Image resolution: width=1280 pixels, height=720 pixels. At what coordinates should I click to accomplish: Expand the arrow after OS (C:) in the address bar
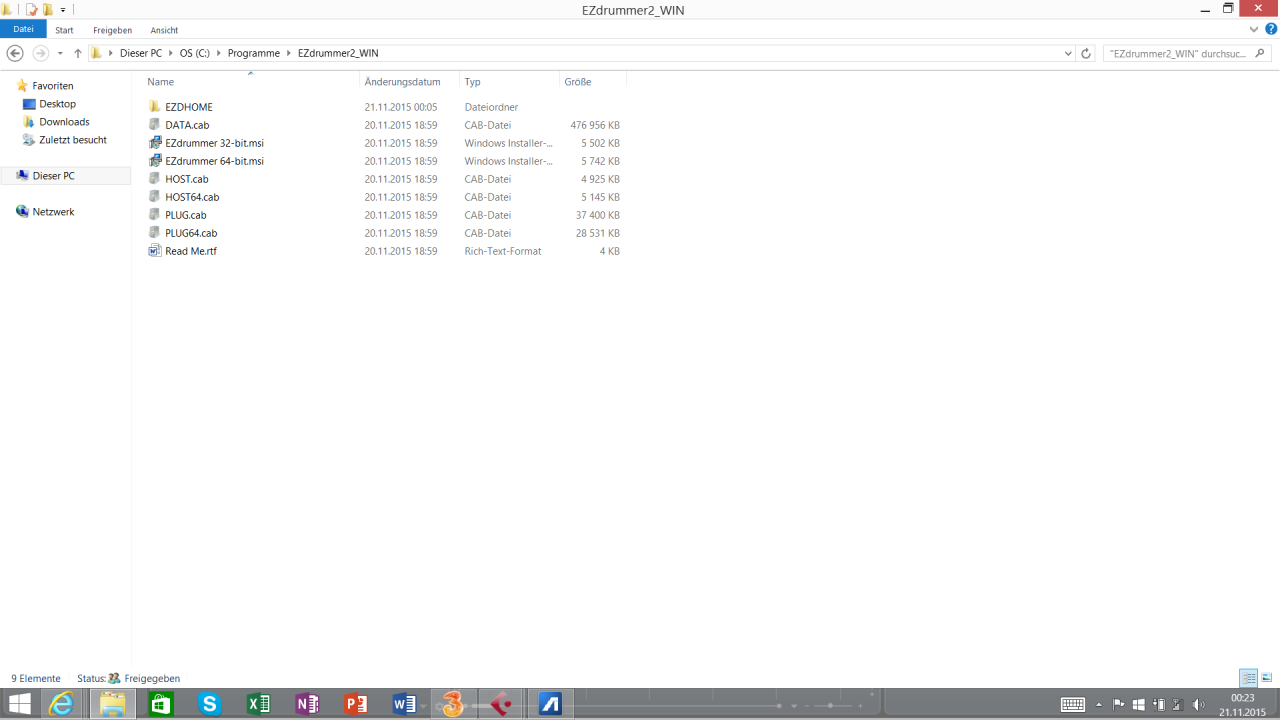[x=219, y=53]
